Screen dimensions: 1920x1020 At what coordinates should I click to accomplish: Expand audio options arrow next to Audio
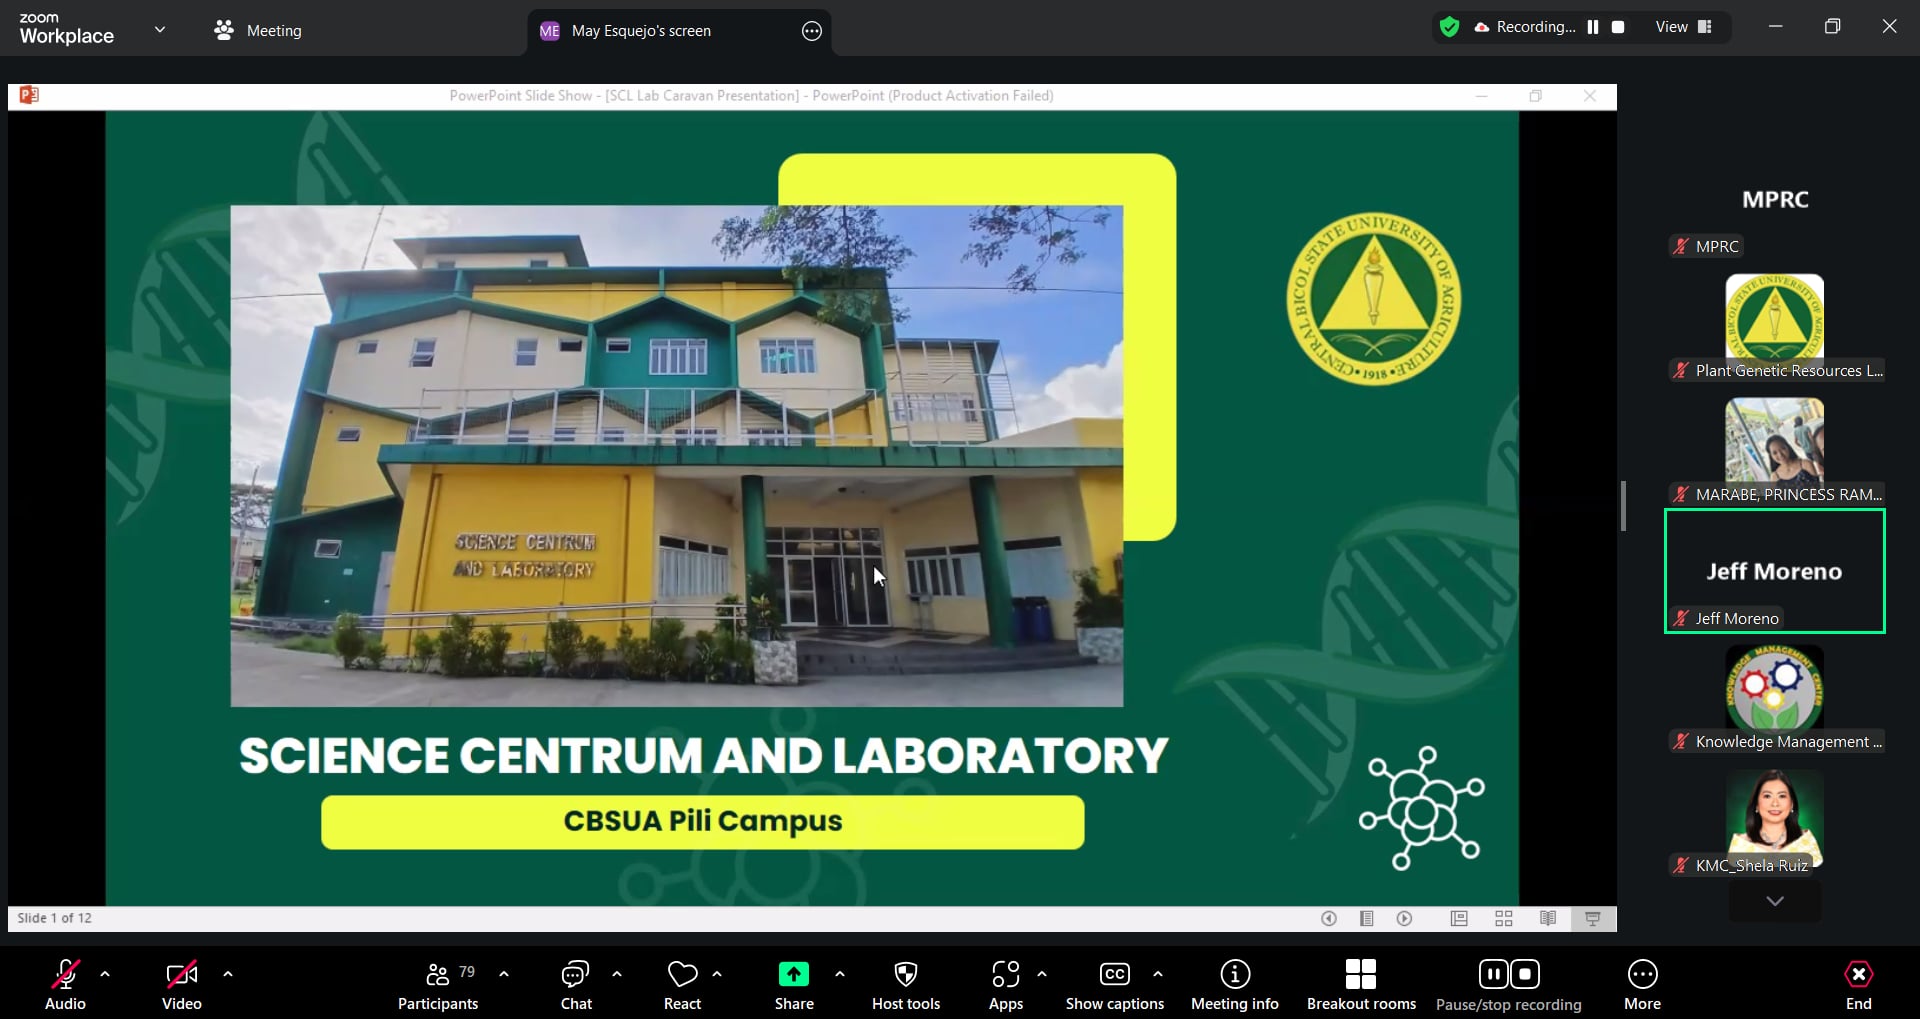tap(105, 974)
